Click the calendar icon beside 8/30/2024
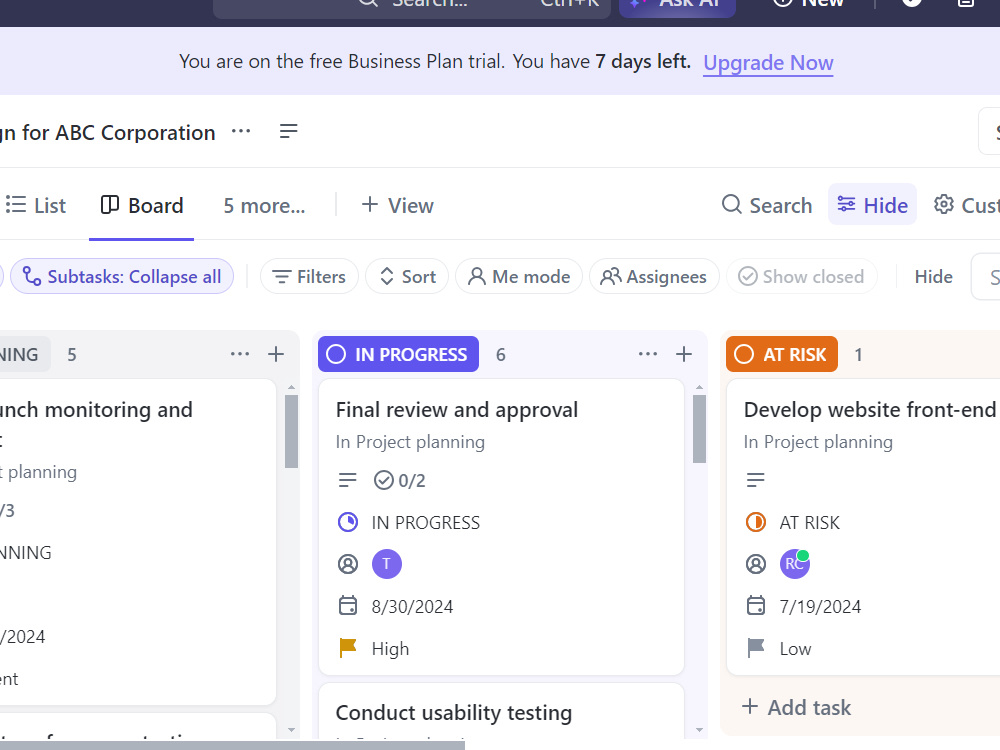1000x750 pixels. [x=348, y=606]
